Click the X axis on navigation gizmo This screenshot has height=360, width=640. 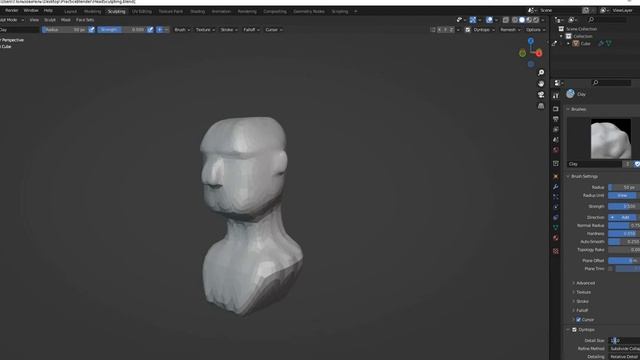coord(539,53)
